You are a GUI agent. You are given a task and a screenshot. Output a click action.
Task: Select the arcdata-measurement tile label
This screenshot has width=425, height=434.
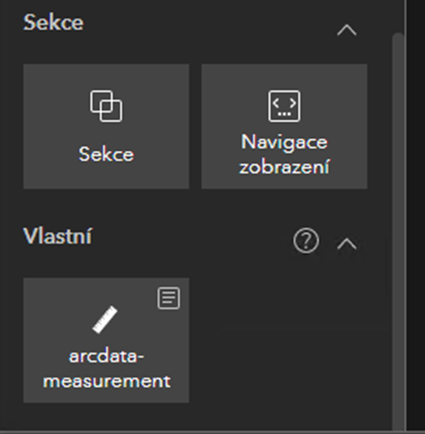coord(106,368)
